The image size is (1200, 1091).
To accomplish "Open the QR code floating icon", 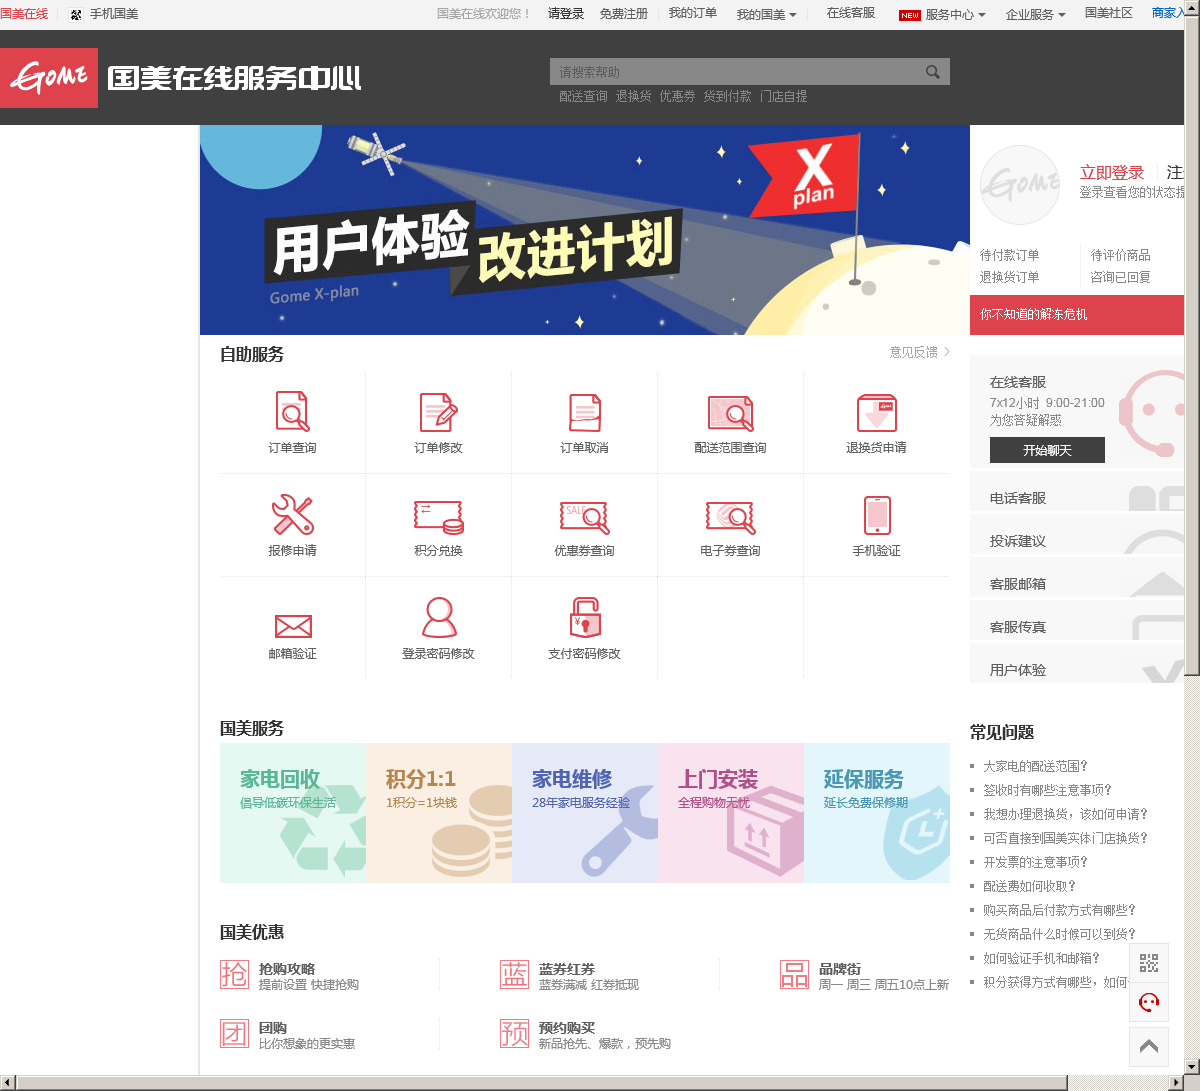I will pyautogui.click(x=1149, y=963).
